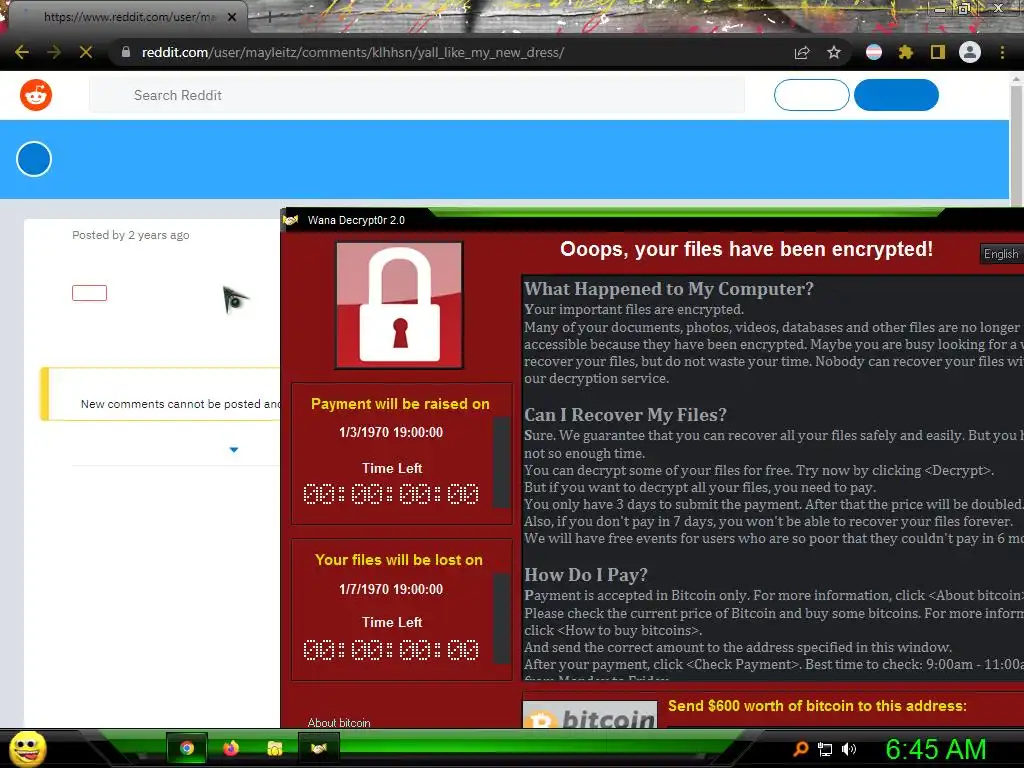Open a new browser tab
Image resolution: width=1024 pixels, height=768 pixels.
point(269,18)
